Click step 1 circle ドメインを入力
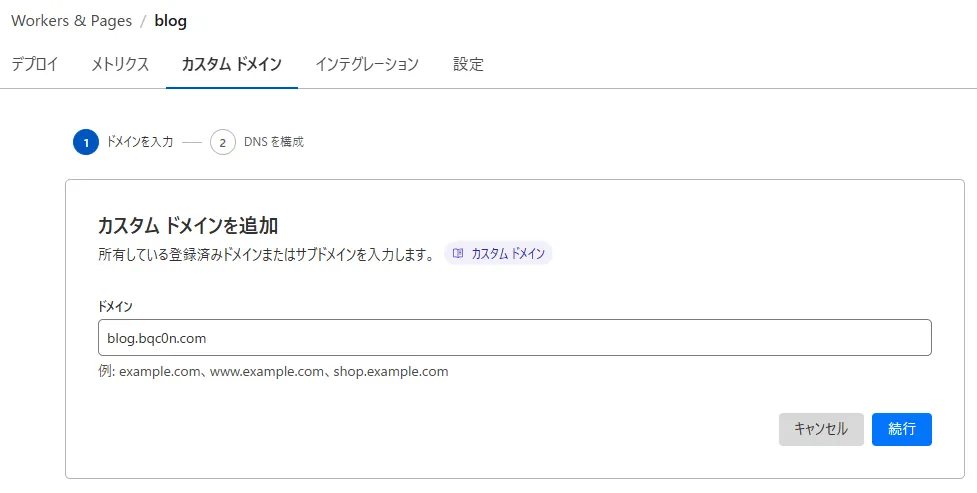977x493 pixels. tap(86, 142)
